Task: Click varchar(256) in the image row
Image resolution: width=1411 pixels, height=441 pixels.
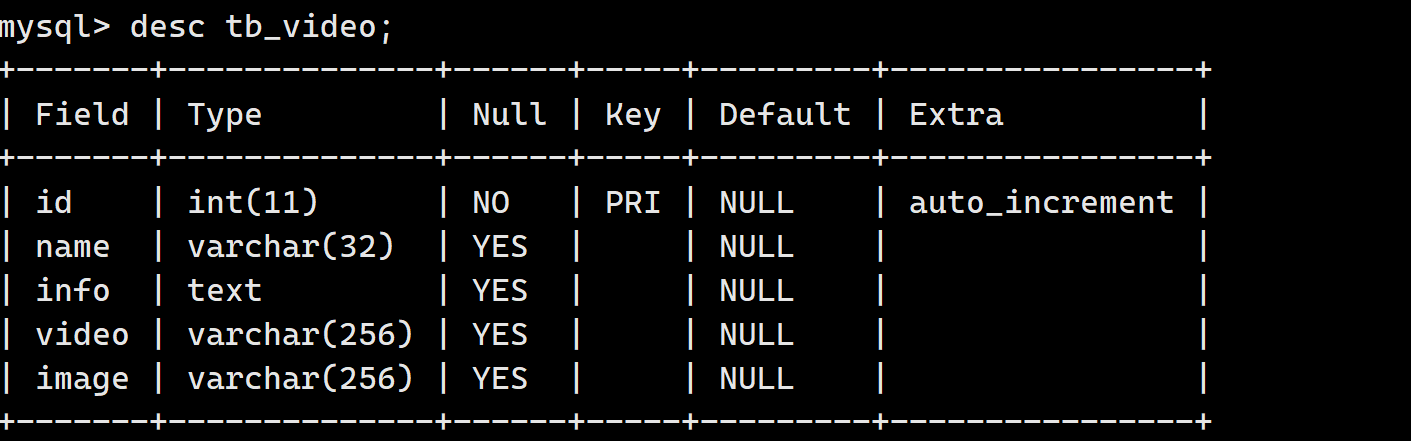Action: tap(300, 378)
